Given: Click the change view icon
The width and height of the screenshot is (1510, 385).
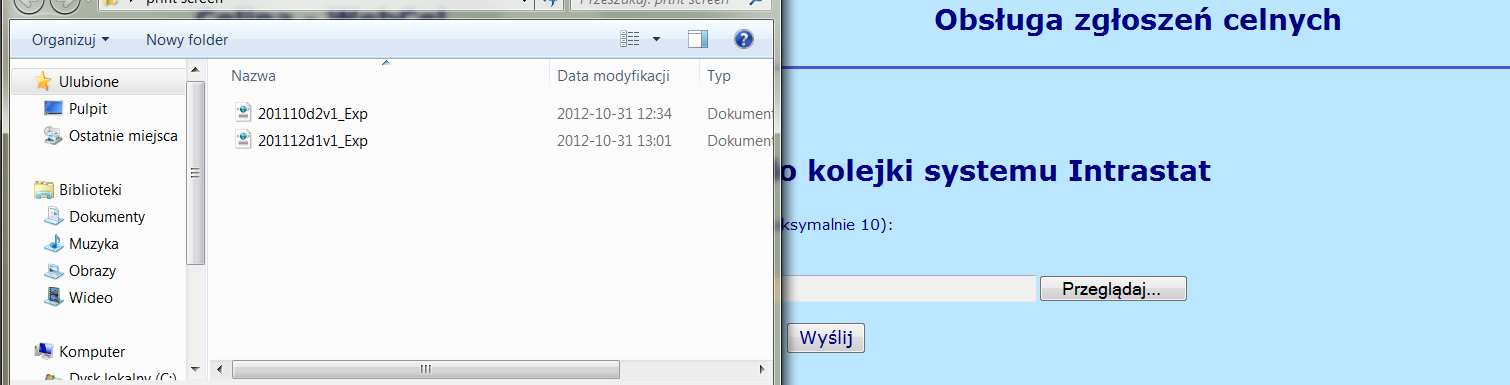Looking at the screenshot, I should [629, 39].
